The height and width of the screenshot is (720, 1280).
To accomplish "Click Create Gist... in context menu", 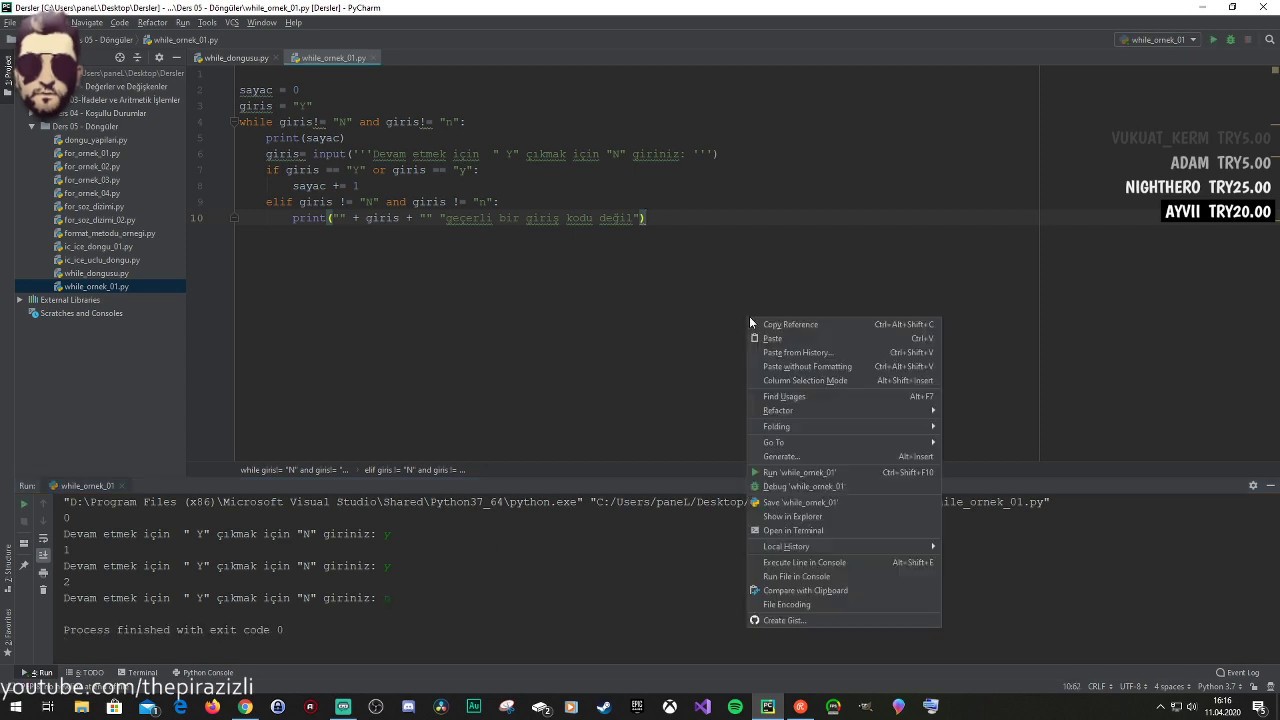I will [844, 620].
